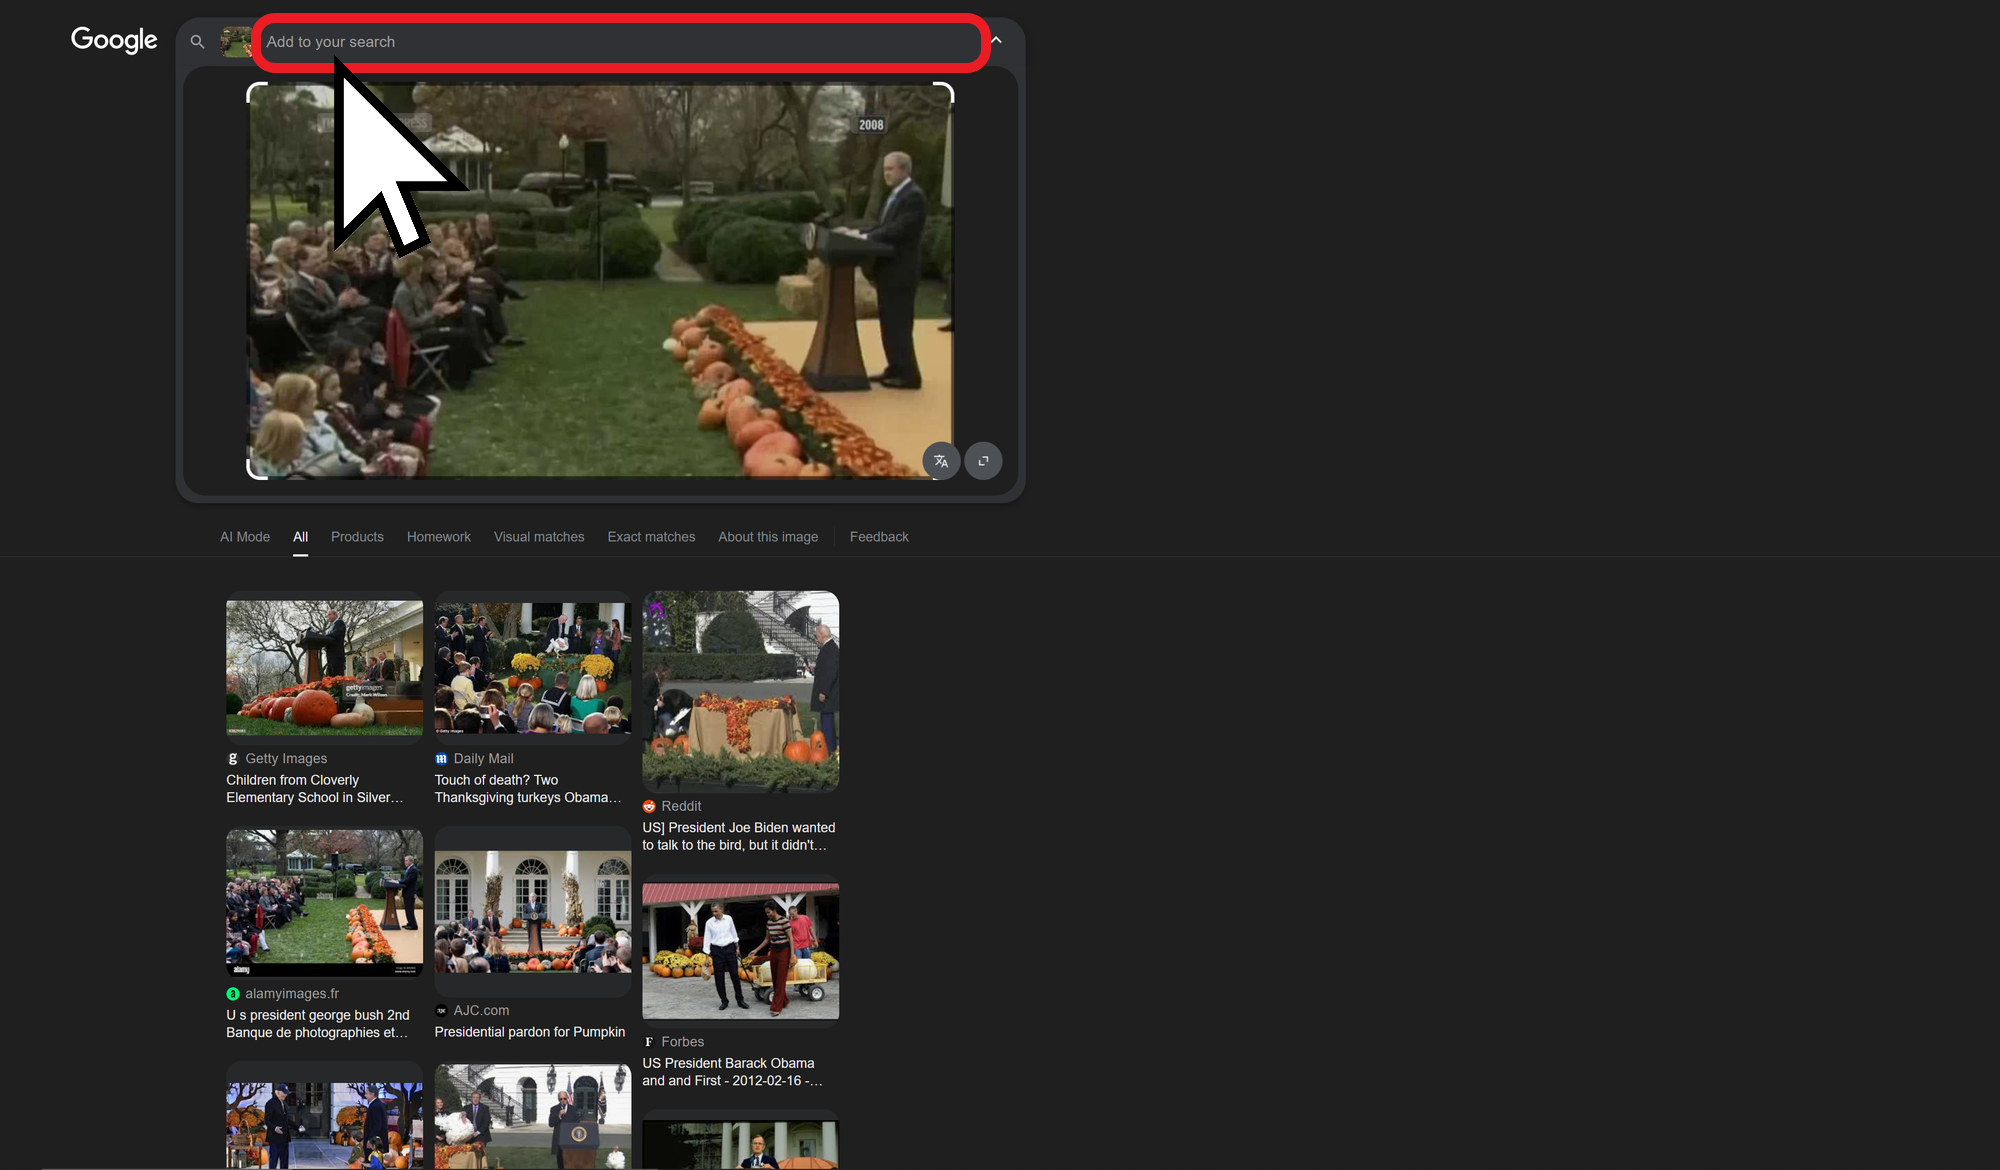Click the Forbes source icon
The image size is (2000, 1170).
click(649, 1041)
